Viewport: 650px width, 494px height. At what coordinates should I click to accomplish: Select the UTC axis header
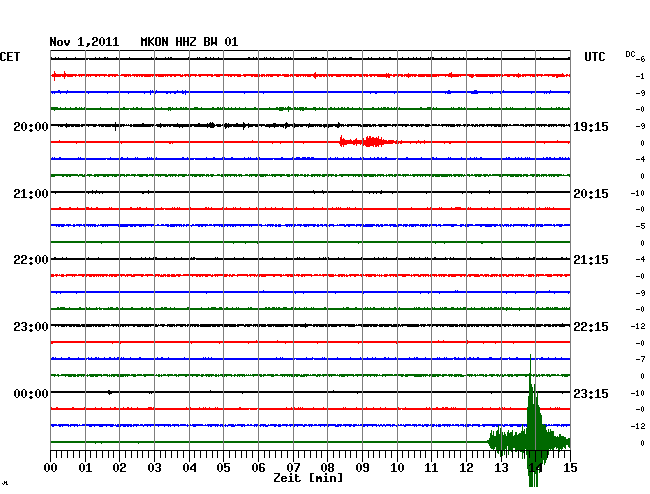click(594, 57)
